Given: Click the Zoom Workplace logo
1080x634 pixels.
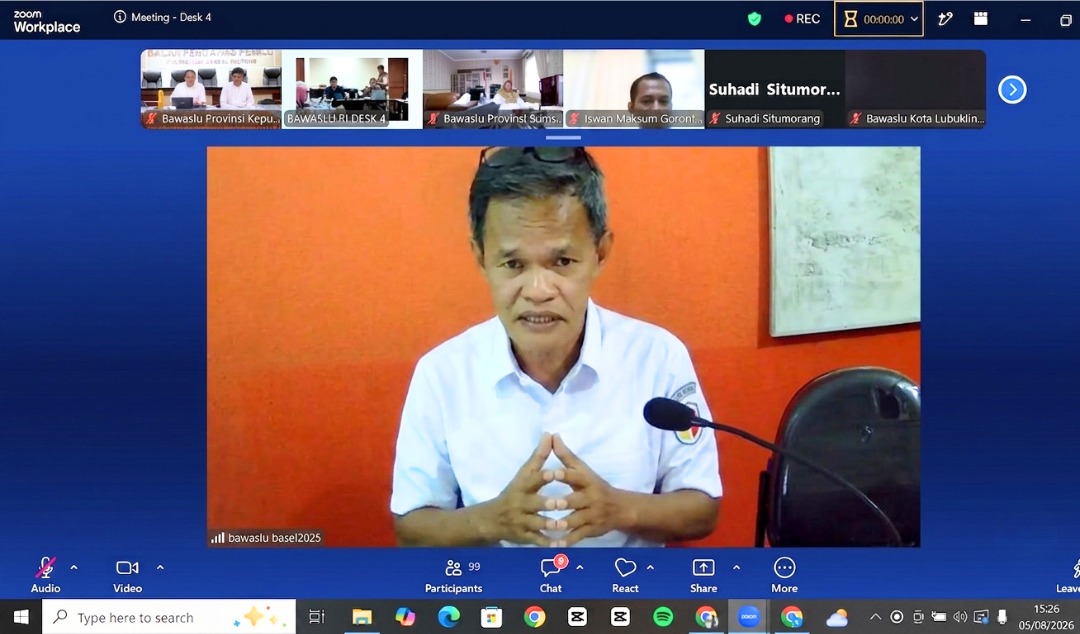Looking at the screenshot, I should (46, 22).
